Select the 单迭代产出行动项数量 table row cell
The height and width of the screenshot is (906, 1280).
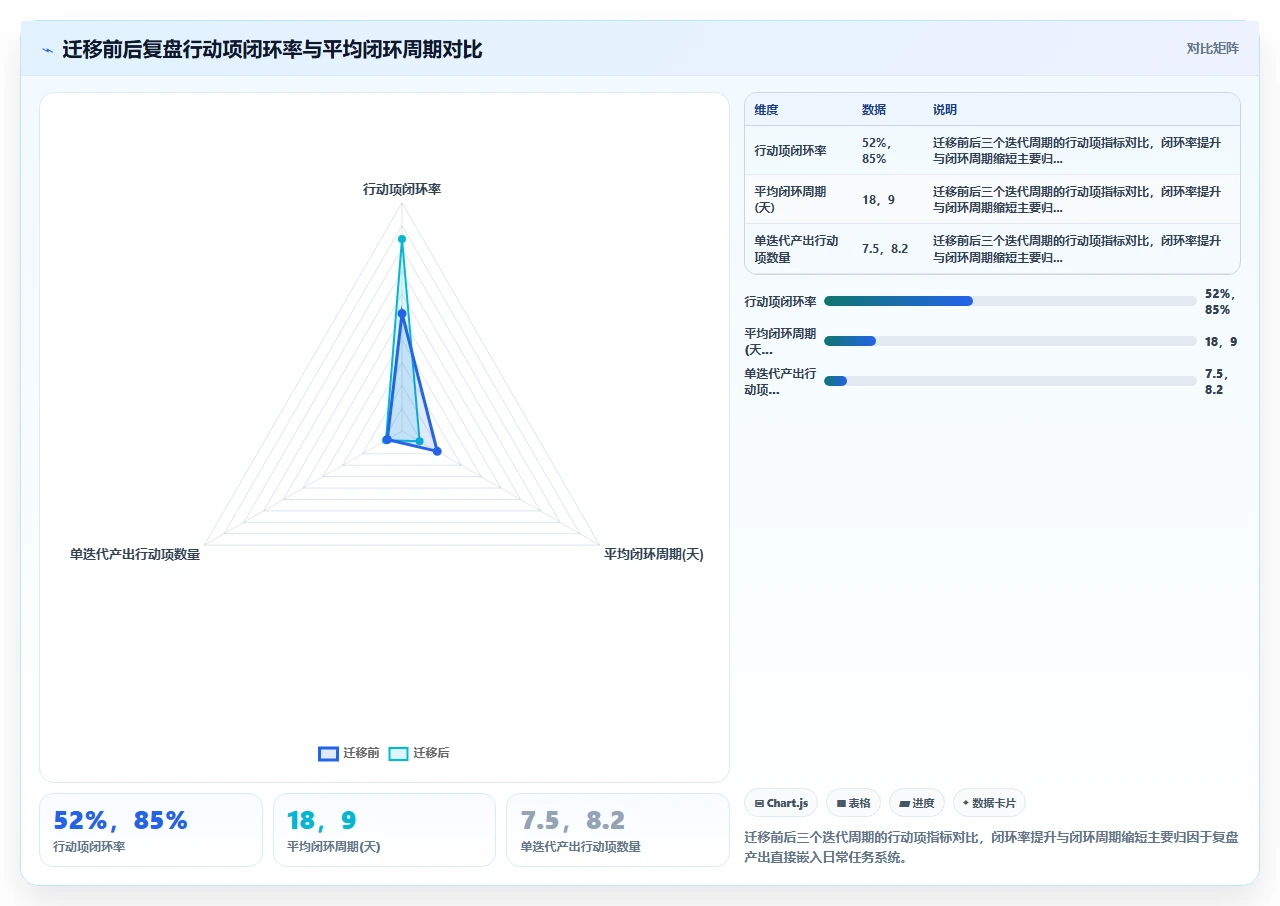click(x=797, y=249)
